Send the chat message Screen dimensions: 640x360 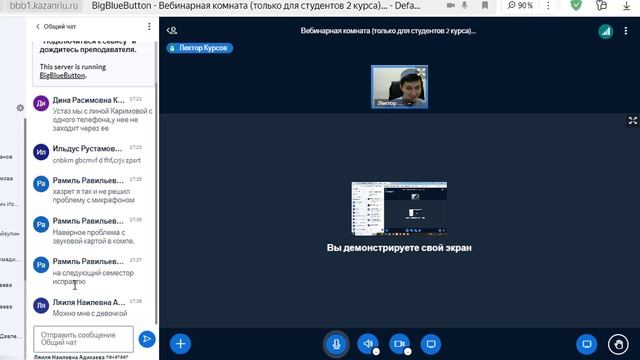(147, 339)
